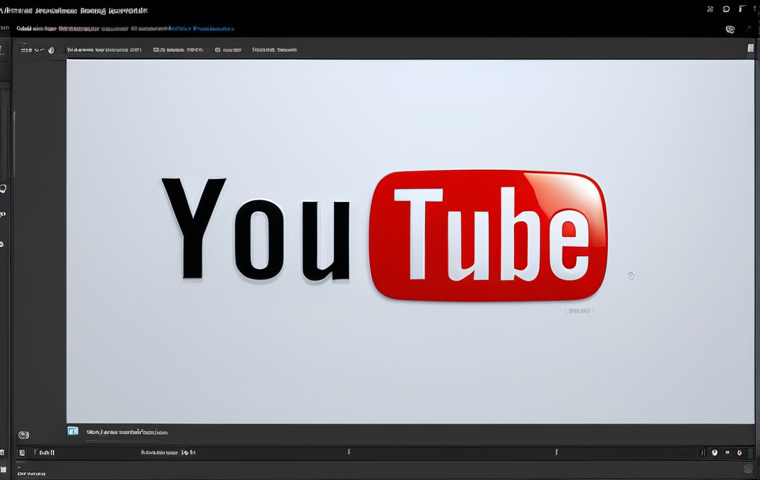
Task: Click the middle icon in the left sidebar strip
Action: [x=2, y=214]
